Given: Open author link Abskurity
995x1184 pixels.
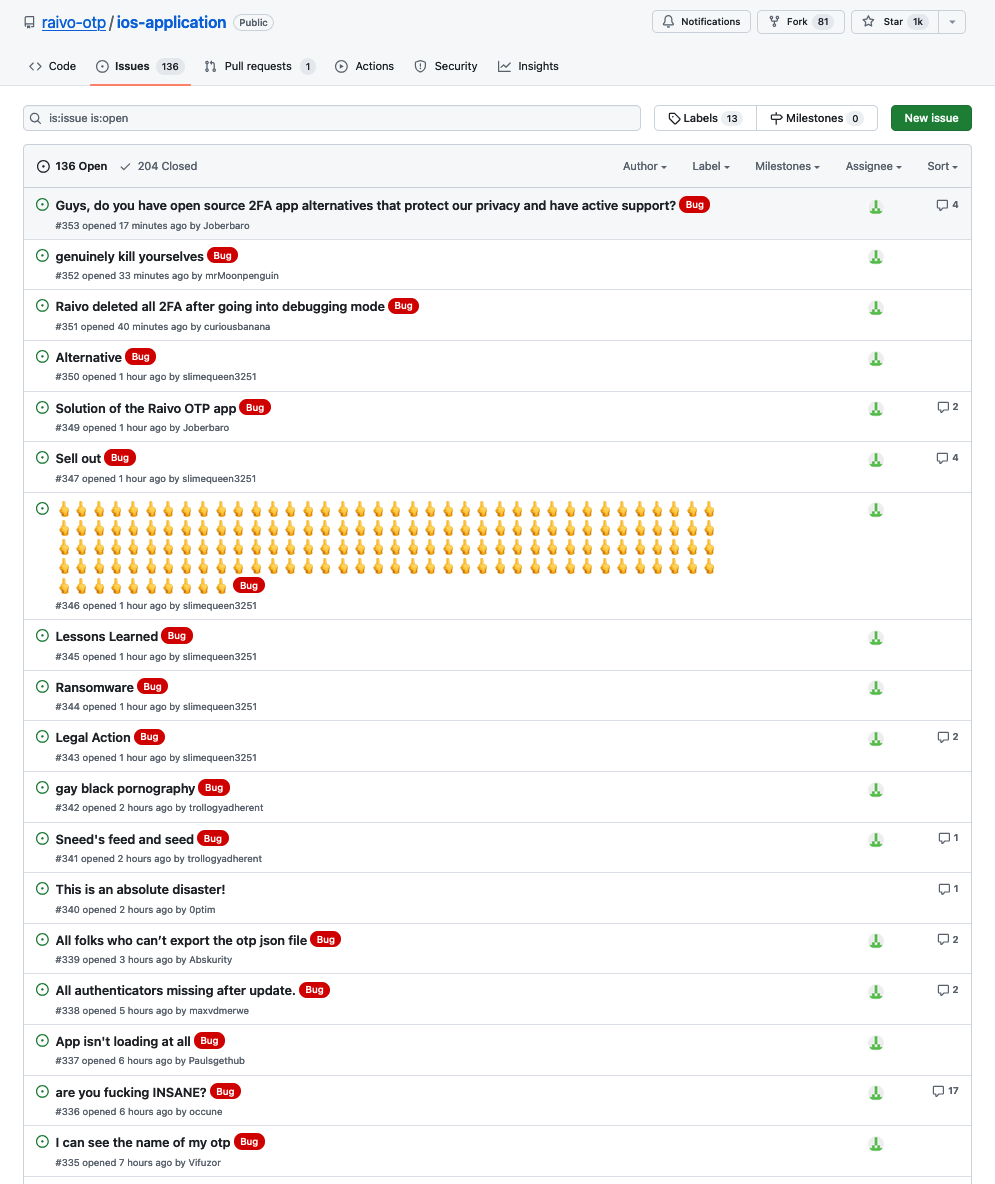Looking at the screenshot, I should pos(211,960).
